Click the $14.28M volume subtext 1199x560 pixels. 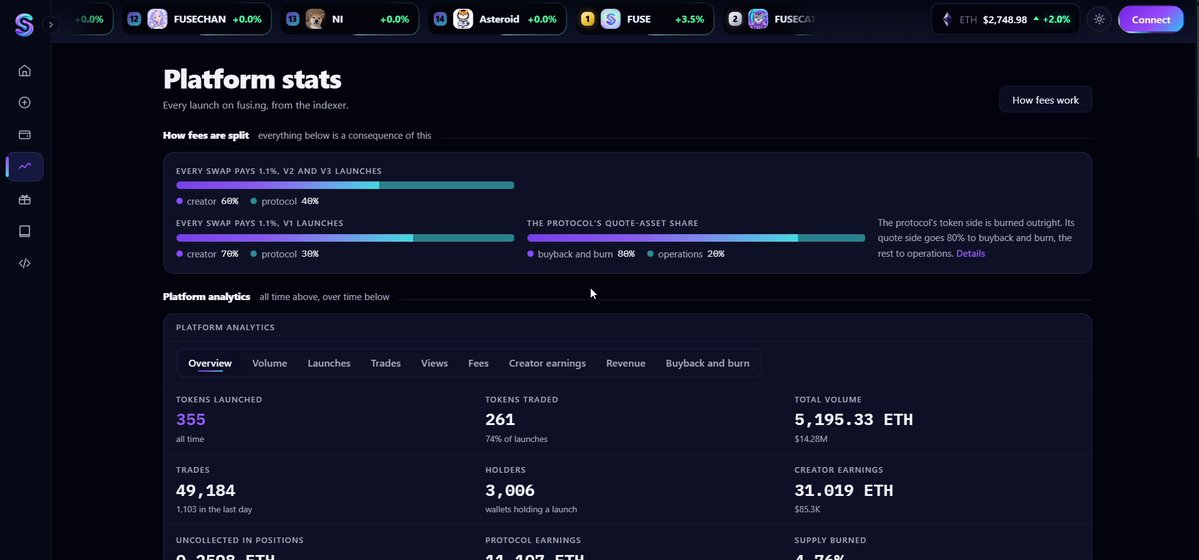point(810,439)
